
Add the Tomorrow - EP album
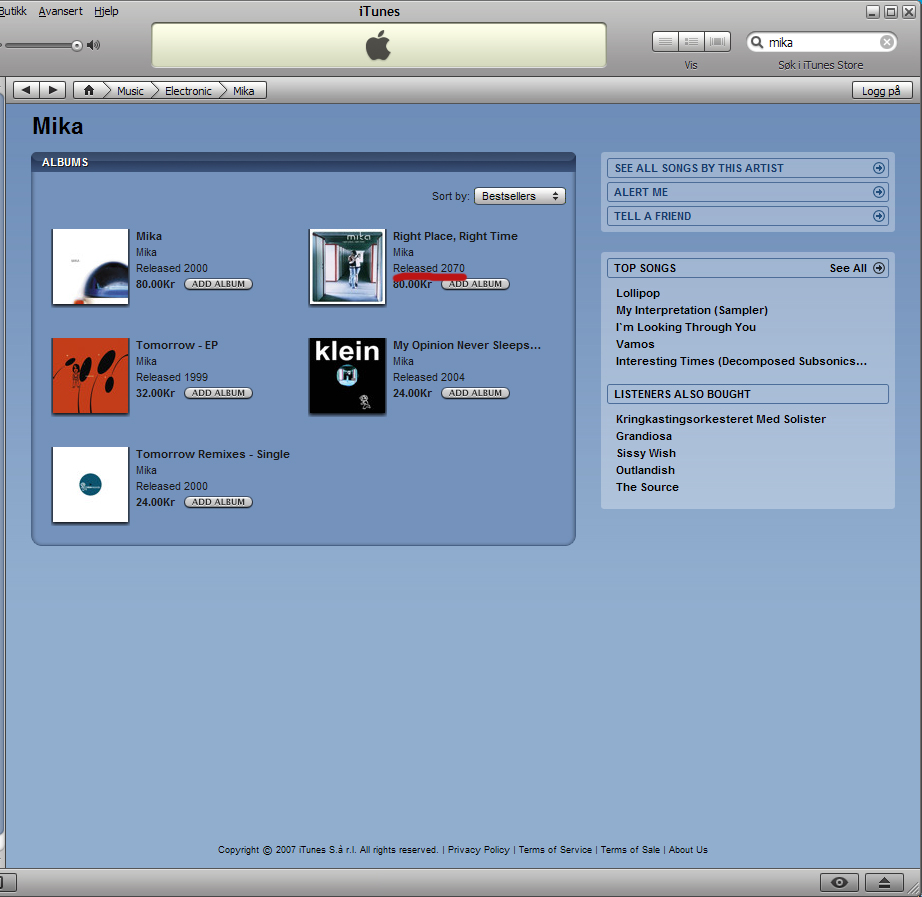click(x=218, y=393)
